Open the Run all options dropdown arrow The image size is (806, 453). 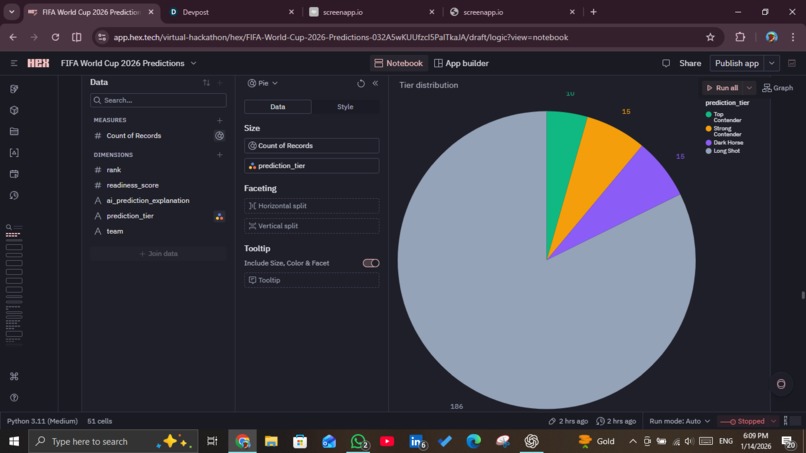749,88
